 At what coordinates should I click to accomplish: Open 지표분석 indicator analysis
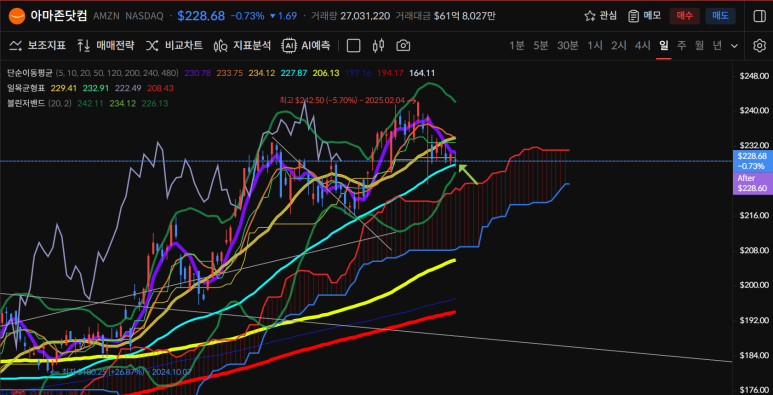coord(242,46)
